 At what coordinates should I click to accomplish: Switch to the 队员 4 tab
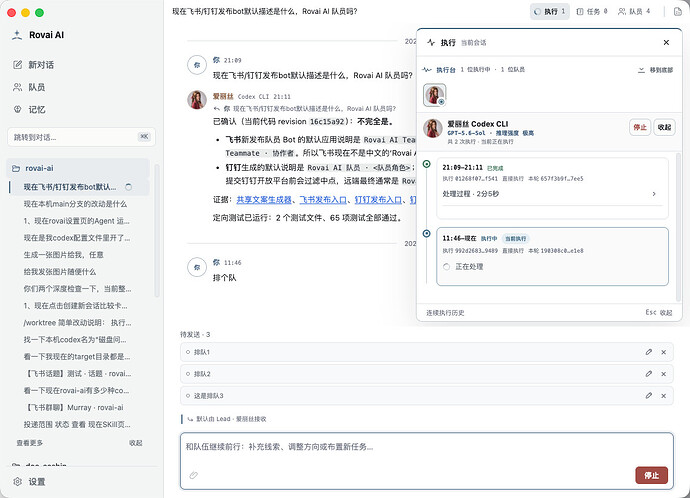tap(634, 11)
